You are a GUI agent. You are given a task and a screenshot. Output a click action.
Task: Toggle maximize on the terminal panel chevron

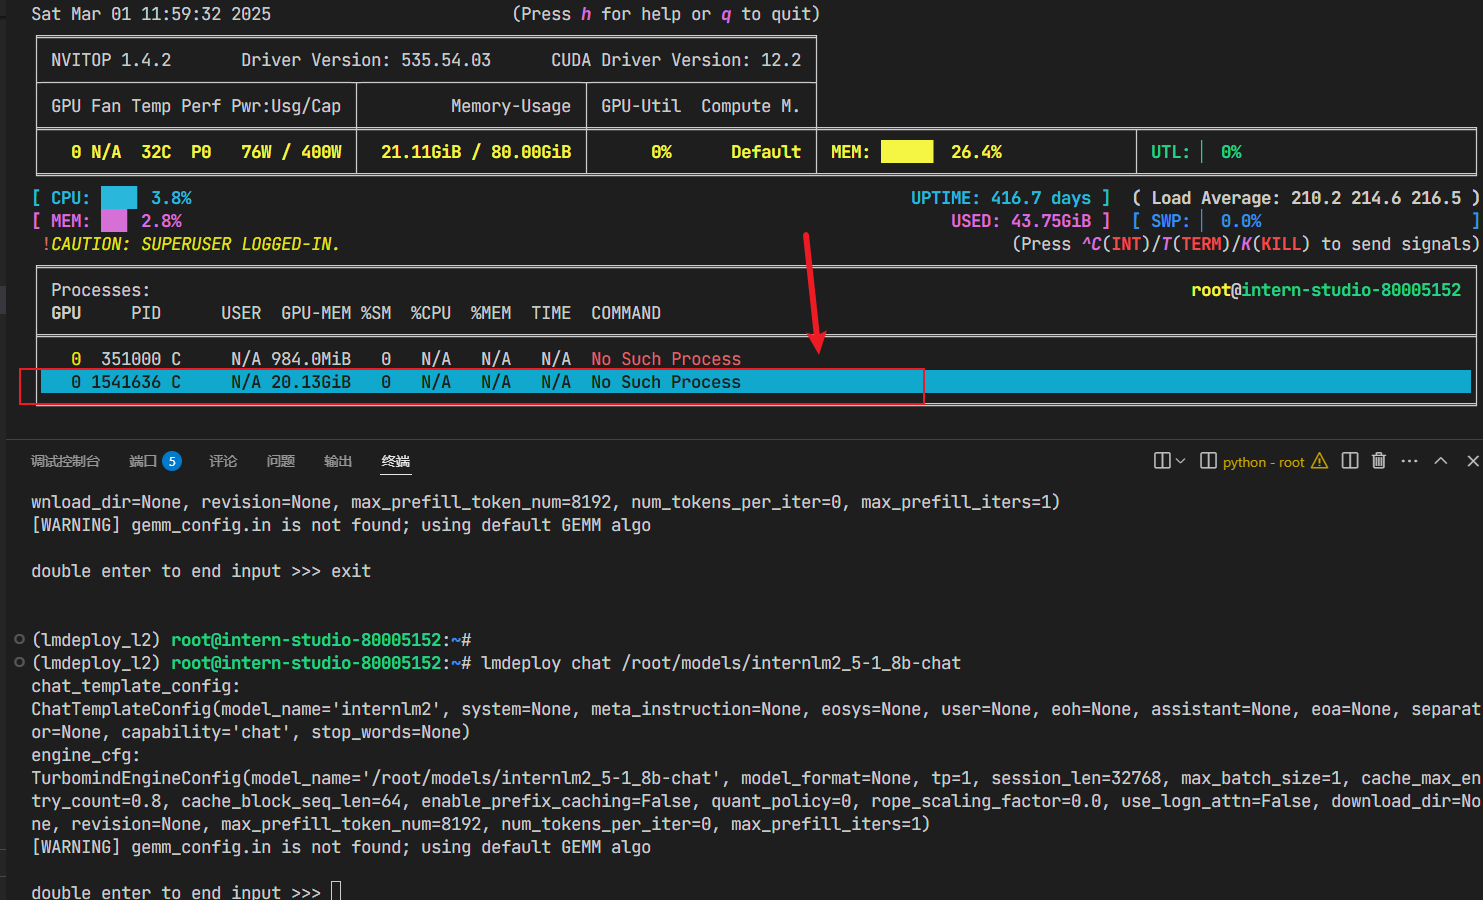pos(1441,460)
